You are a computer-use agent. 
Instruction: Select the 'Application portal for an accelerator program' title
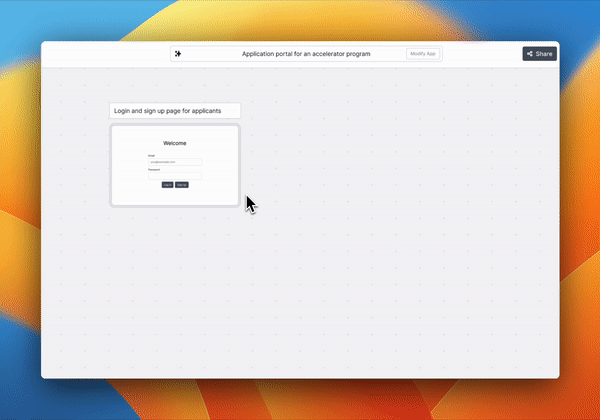click(x=306, y=54)
